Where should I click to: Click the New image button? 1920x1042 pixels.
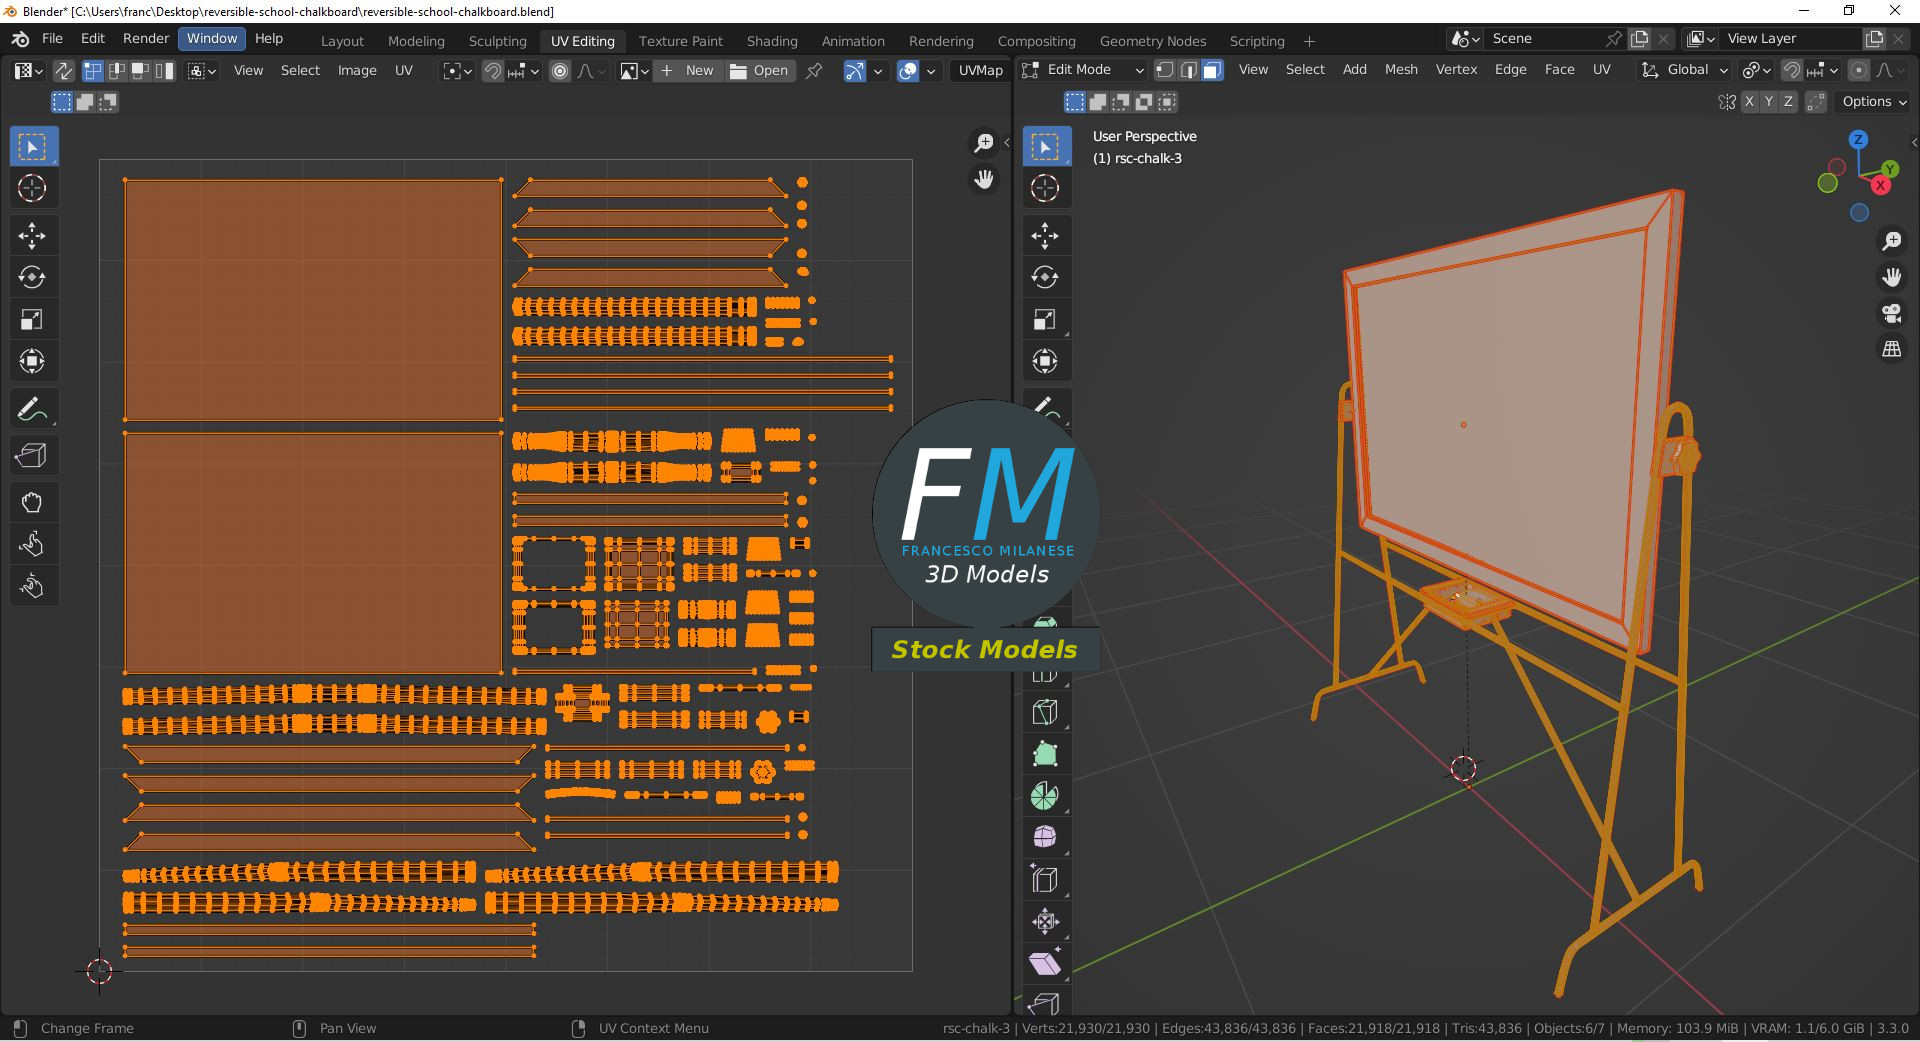click(687, 70)
